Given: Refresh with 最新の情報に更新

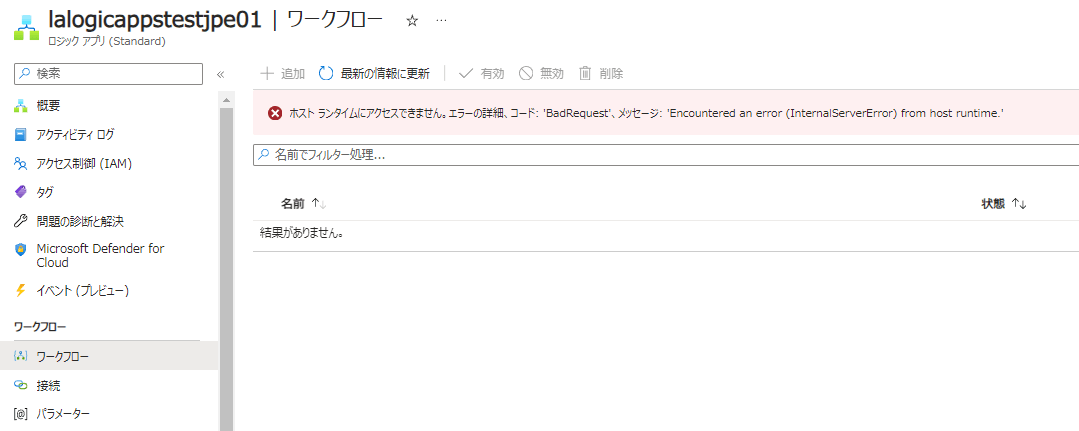Looking at the screenshot, I should [x=374, y=74].
